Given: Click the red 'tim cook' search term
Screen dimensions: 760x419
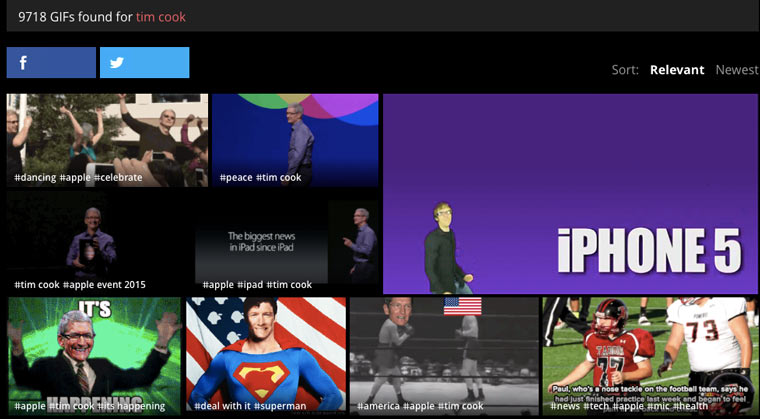Looking at the screenshot, I should point(161,17).
